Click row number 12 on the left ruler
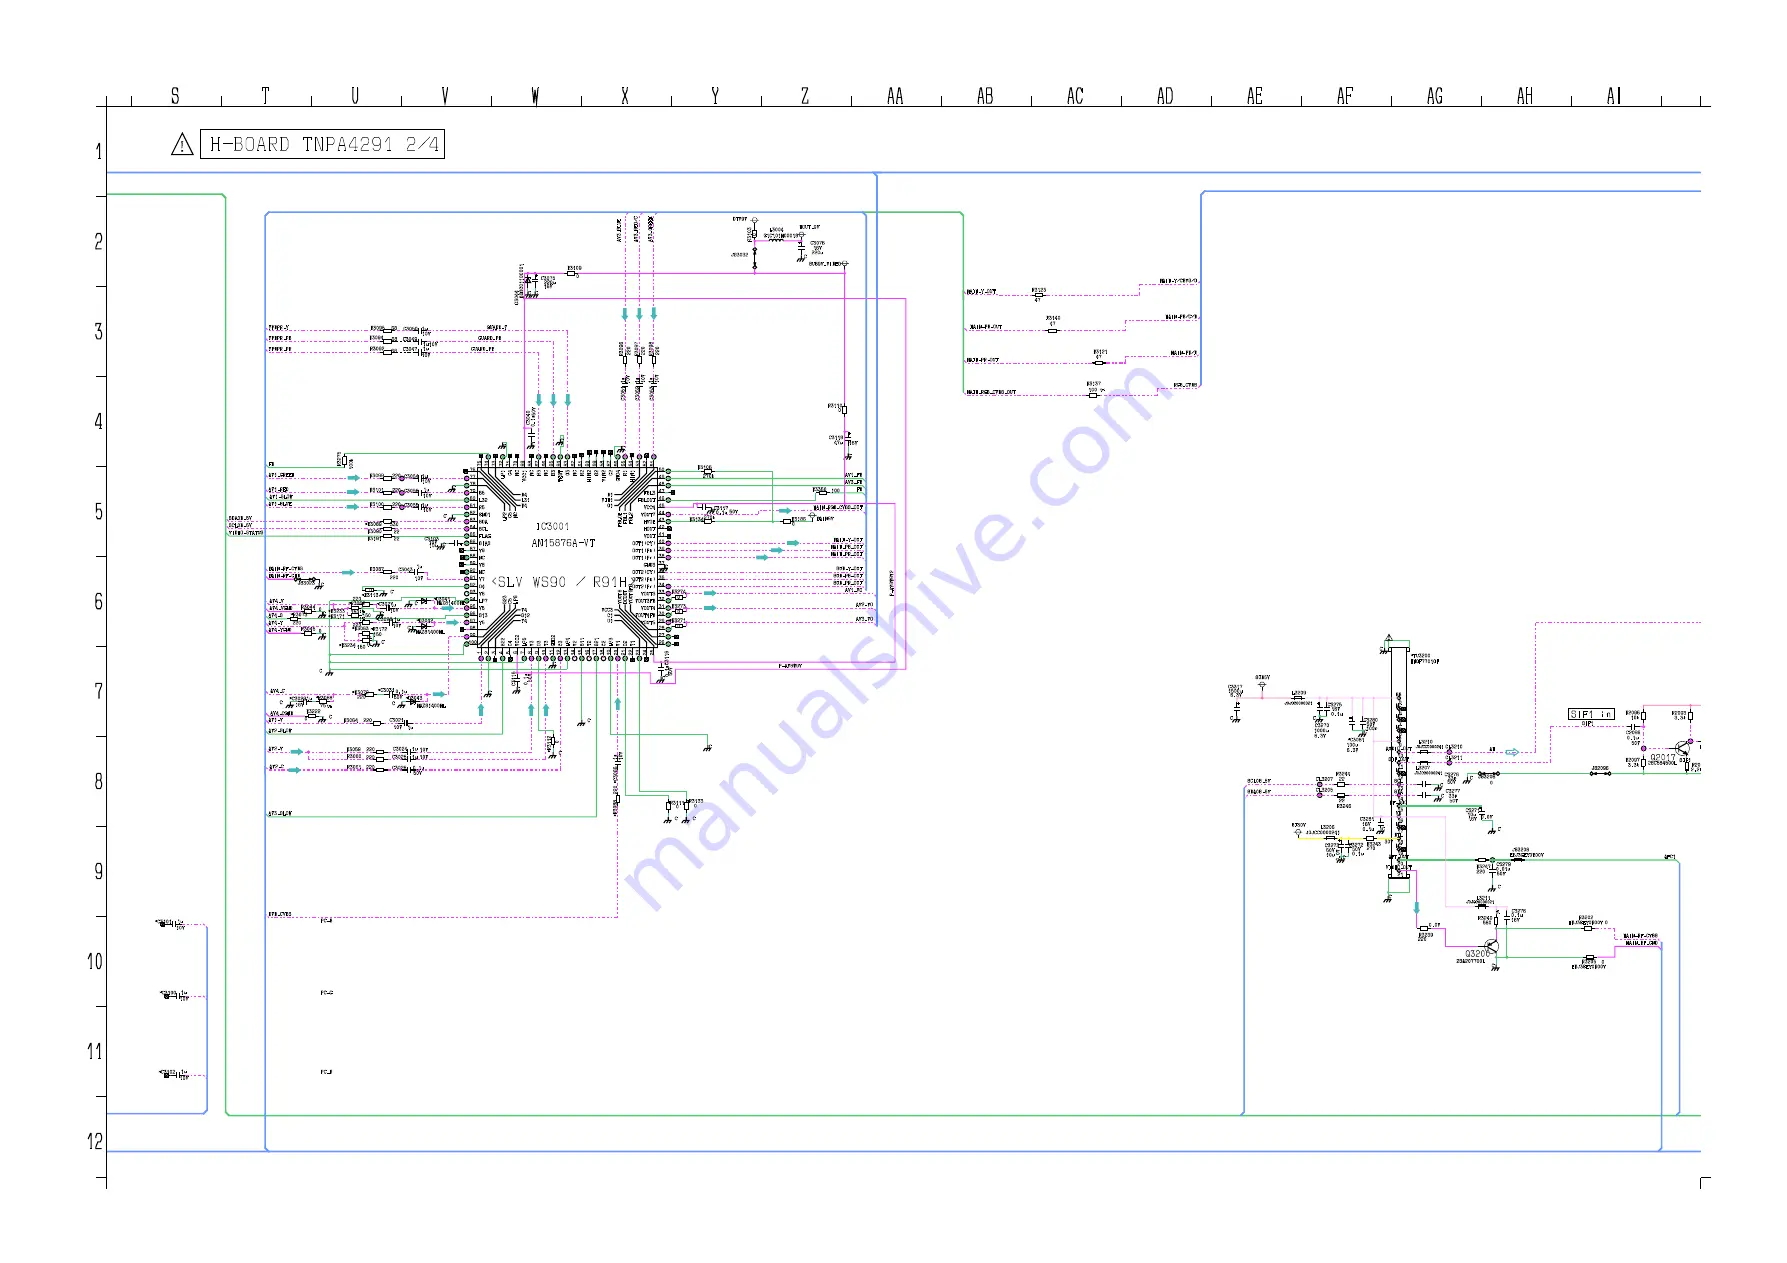Screen dimensions: 1787x1263 (95, 1142)
